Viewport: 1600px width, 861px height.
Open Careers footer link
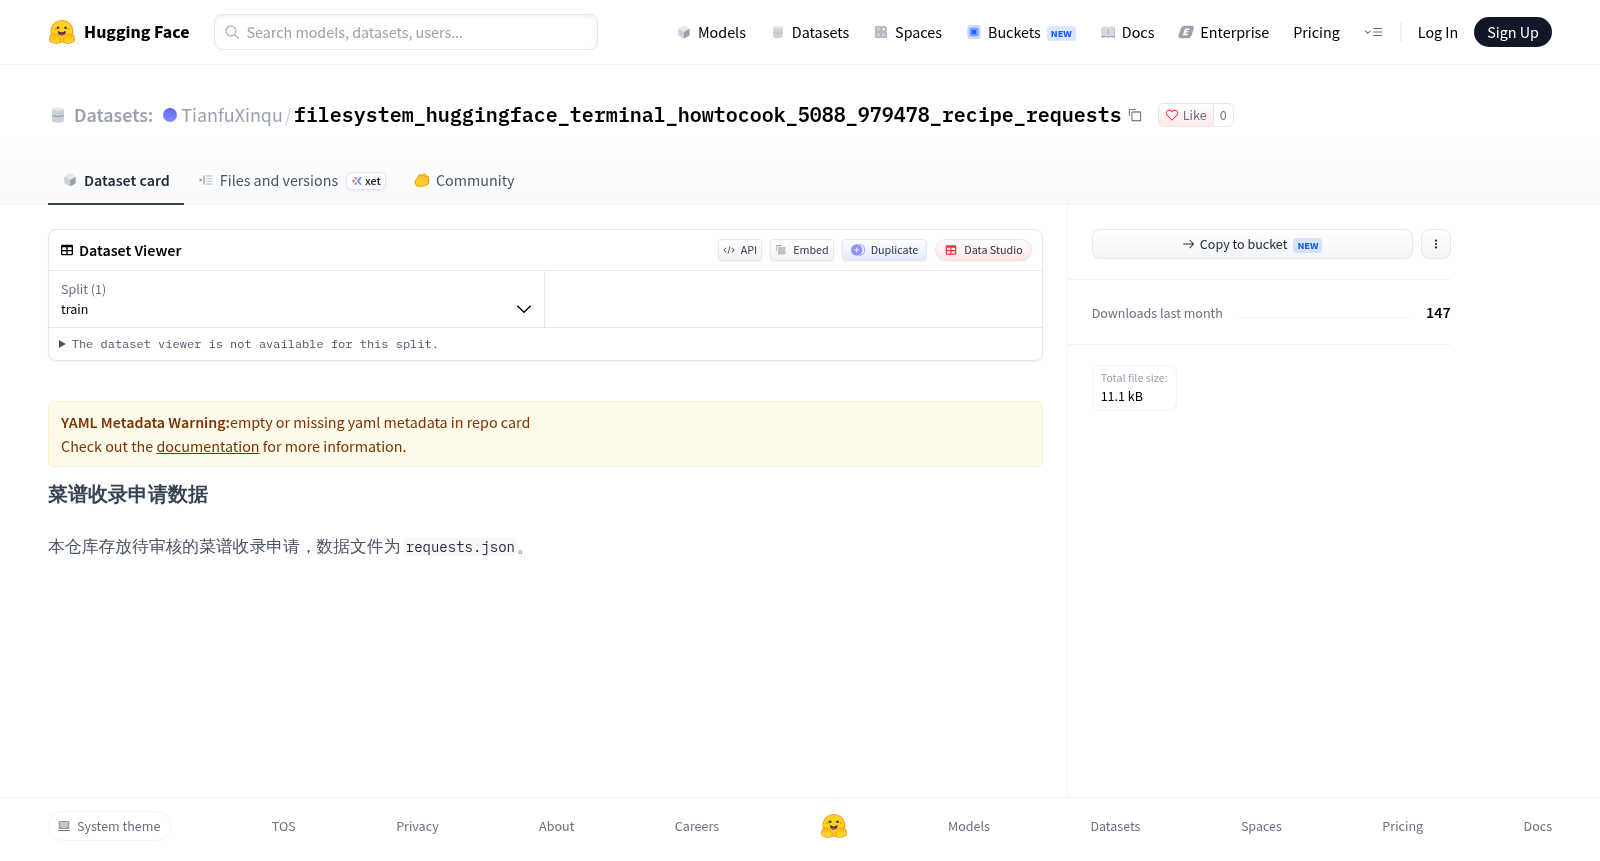(697, 826)
